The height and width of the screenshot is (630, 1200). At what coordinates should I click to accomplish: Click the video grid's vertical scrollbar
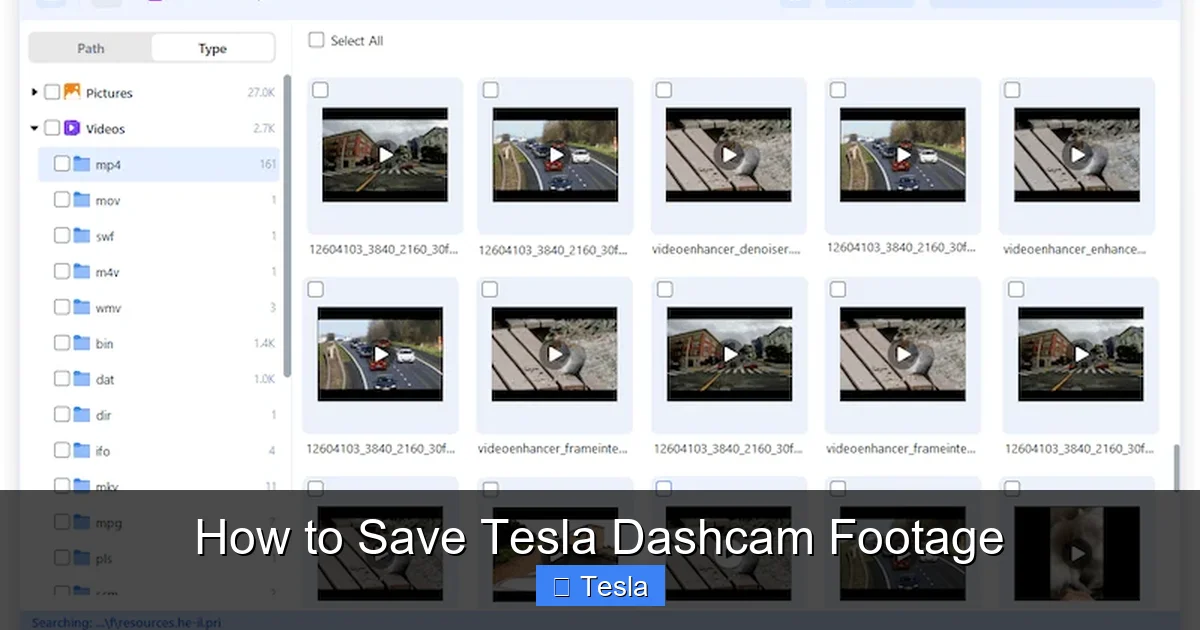[x=1176, y=468]
